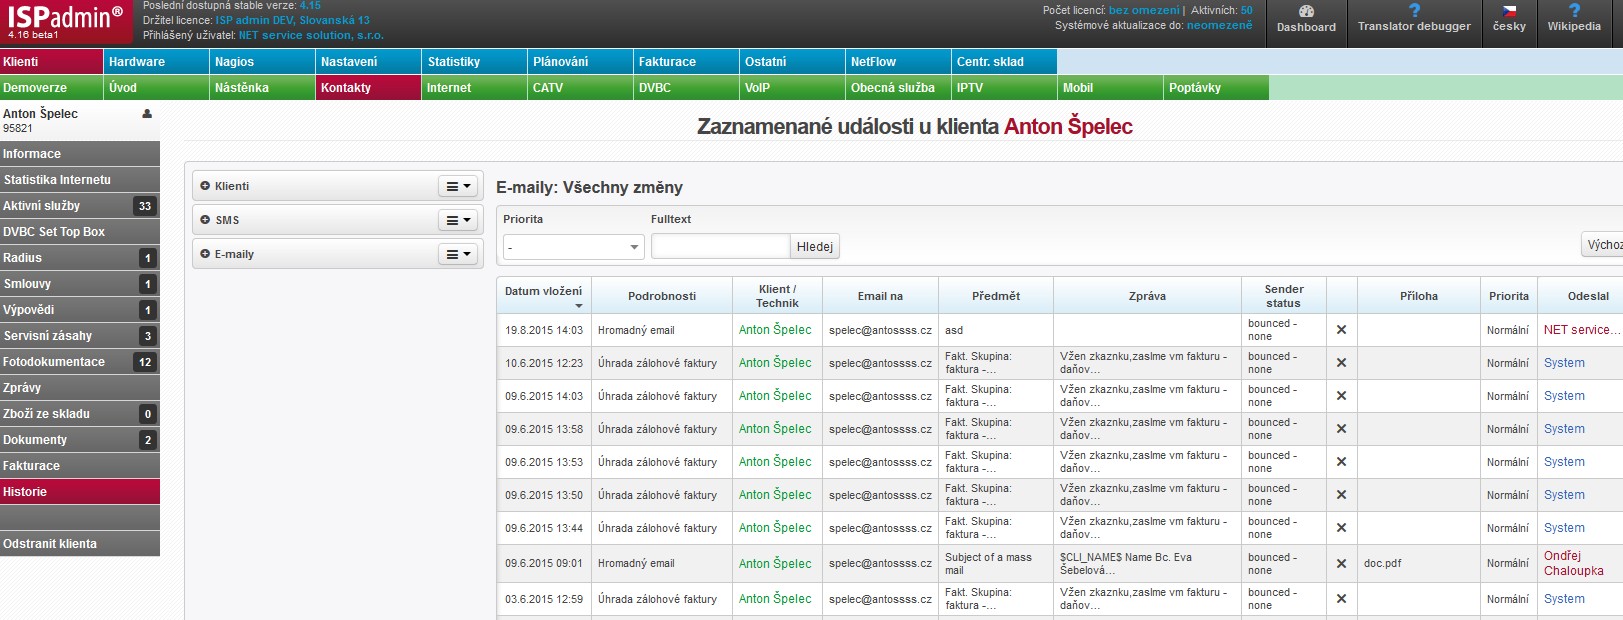
Task: Open Informace in client sidebar
Action: [x=80, y=154]
